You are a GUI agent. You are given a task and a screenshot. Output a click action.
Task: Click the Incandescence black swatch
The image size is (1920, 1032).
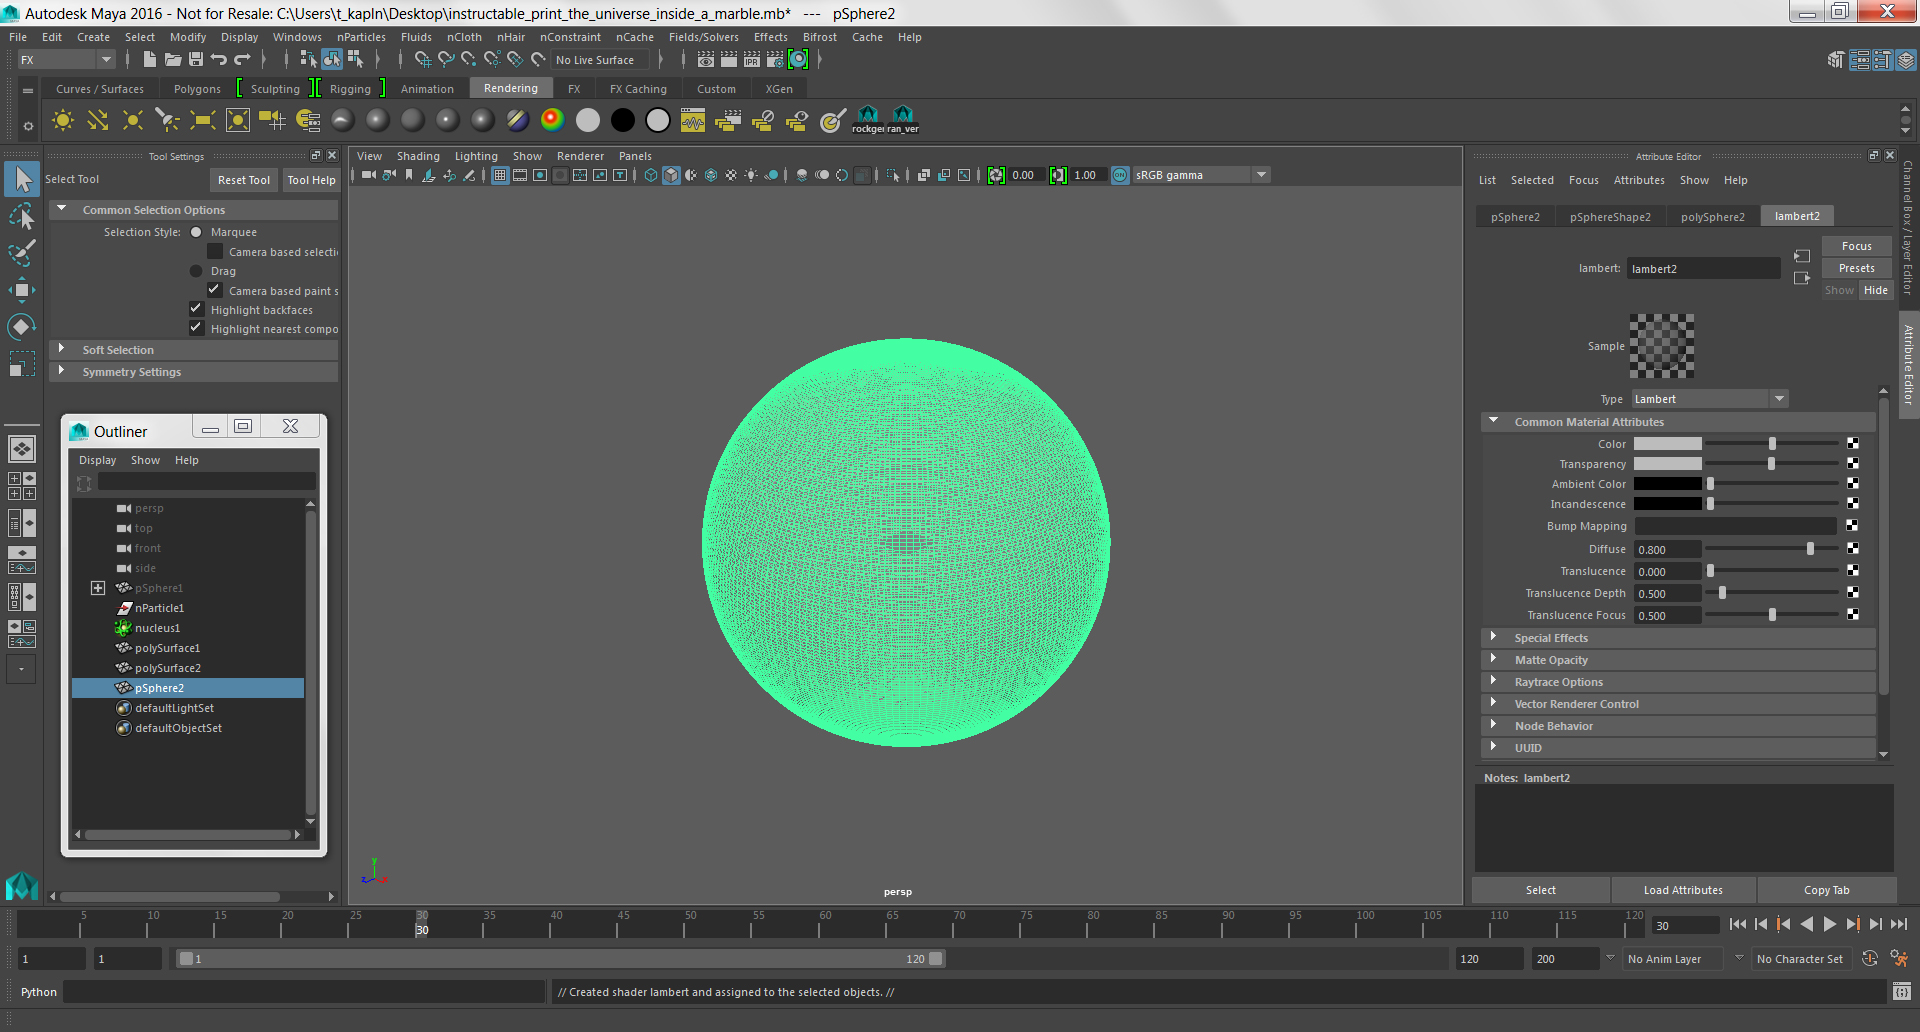pos(1667,504)
